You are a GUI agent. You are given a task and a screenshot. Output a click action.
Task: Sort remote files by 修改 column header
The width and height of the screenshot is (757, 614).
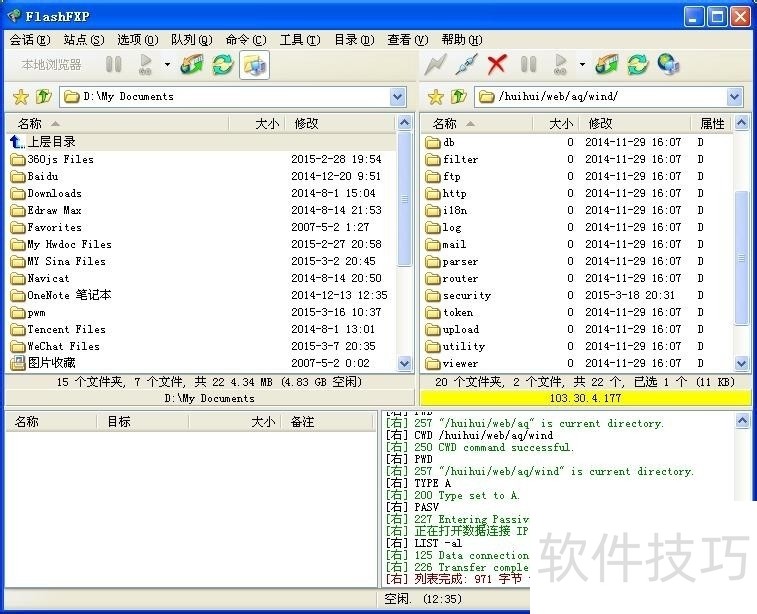(x=635, y=124)
